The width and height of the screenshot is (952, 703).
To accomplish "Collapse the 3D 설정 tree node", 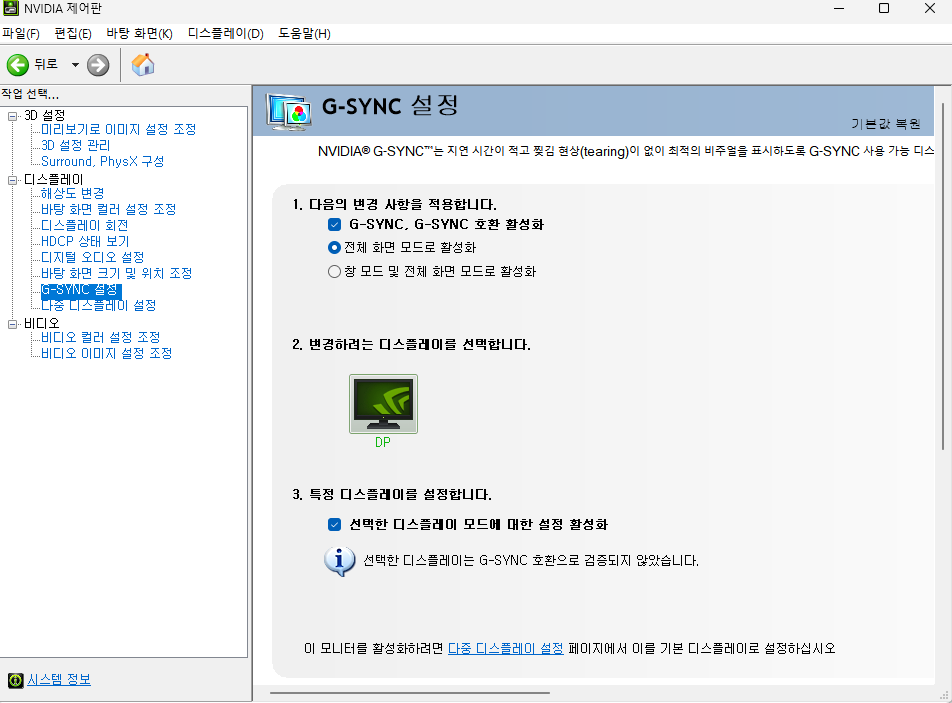I will tap(12, 116).
